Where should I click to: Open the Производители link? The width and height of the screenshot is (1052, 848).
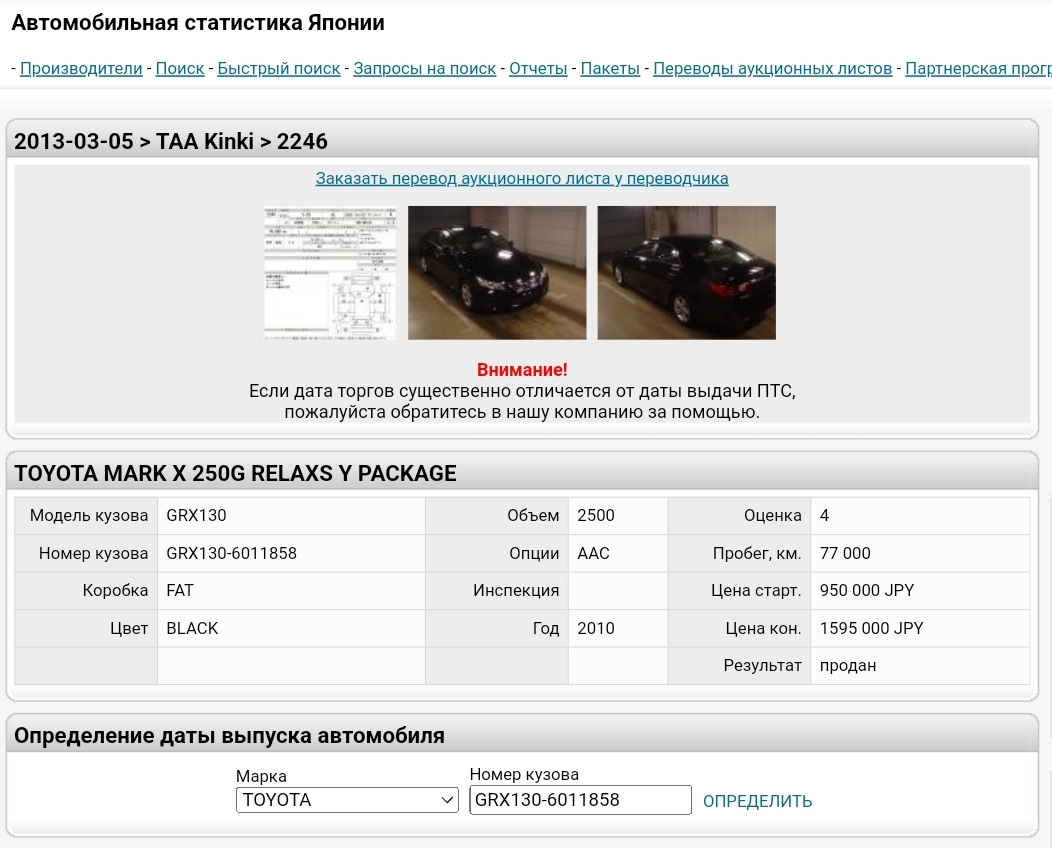(81, 68)
